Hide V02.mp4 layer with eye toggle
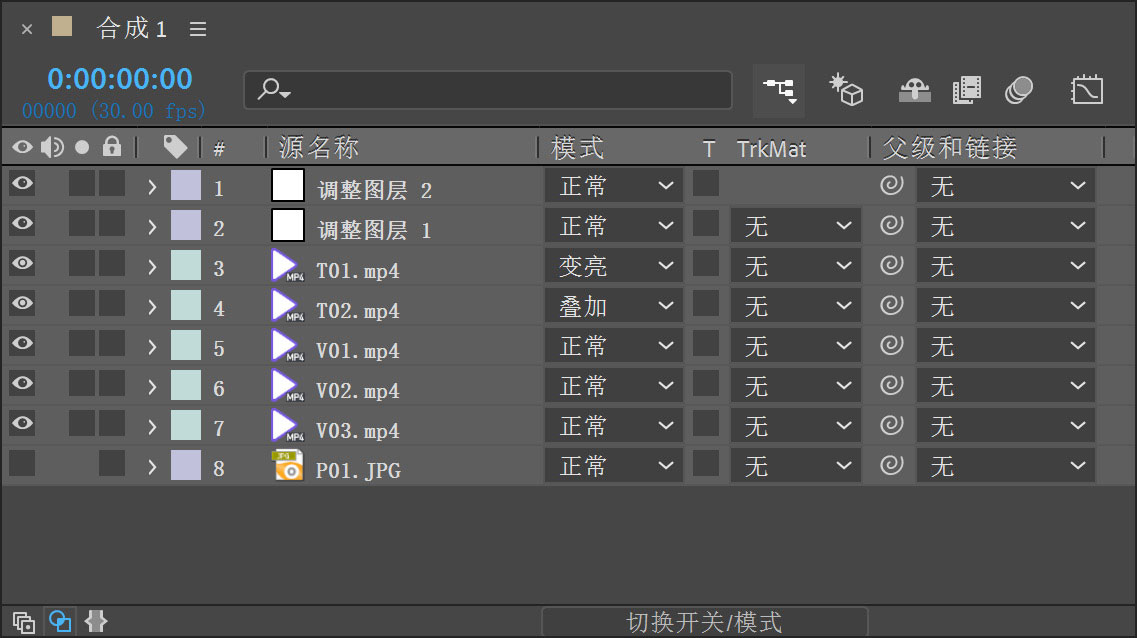This screenshot has width=1137, height=638. [22, 382]
